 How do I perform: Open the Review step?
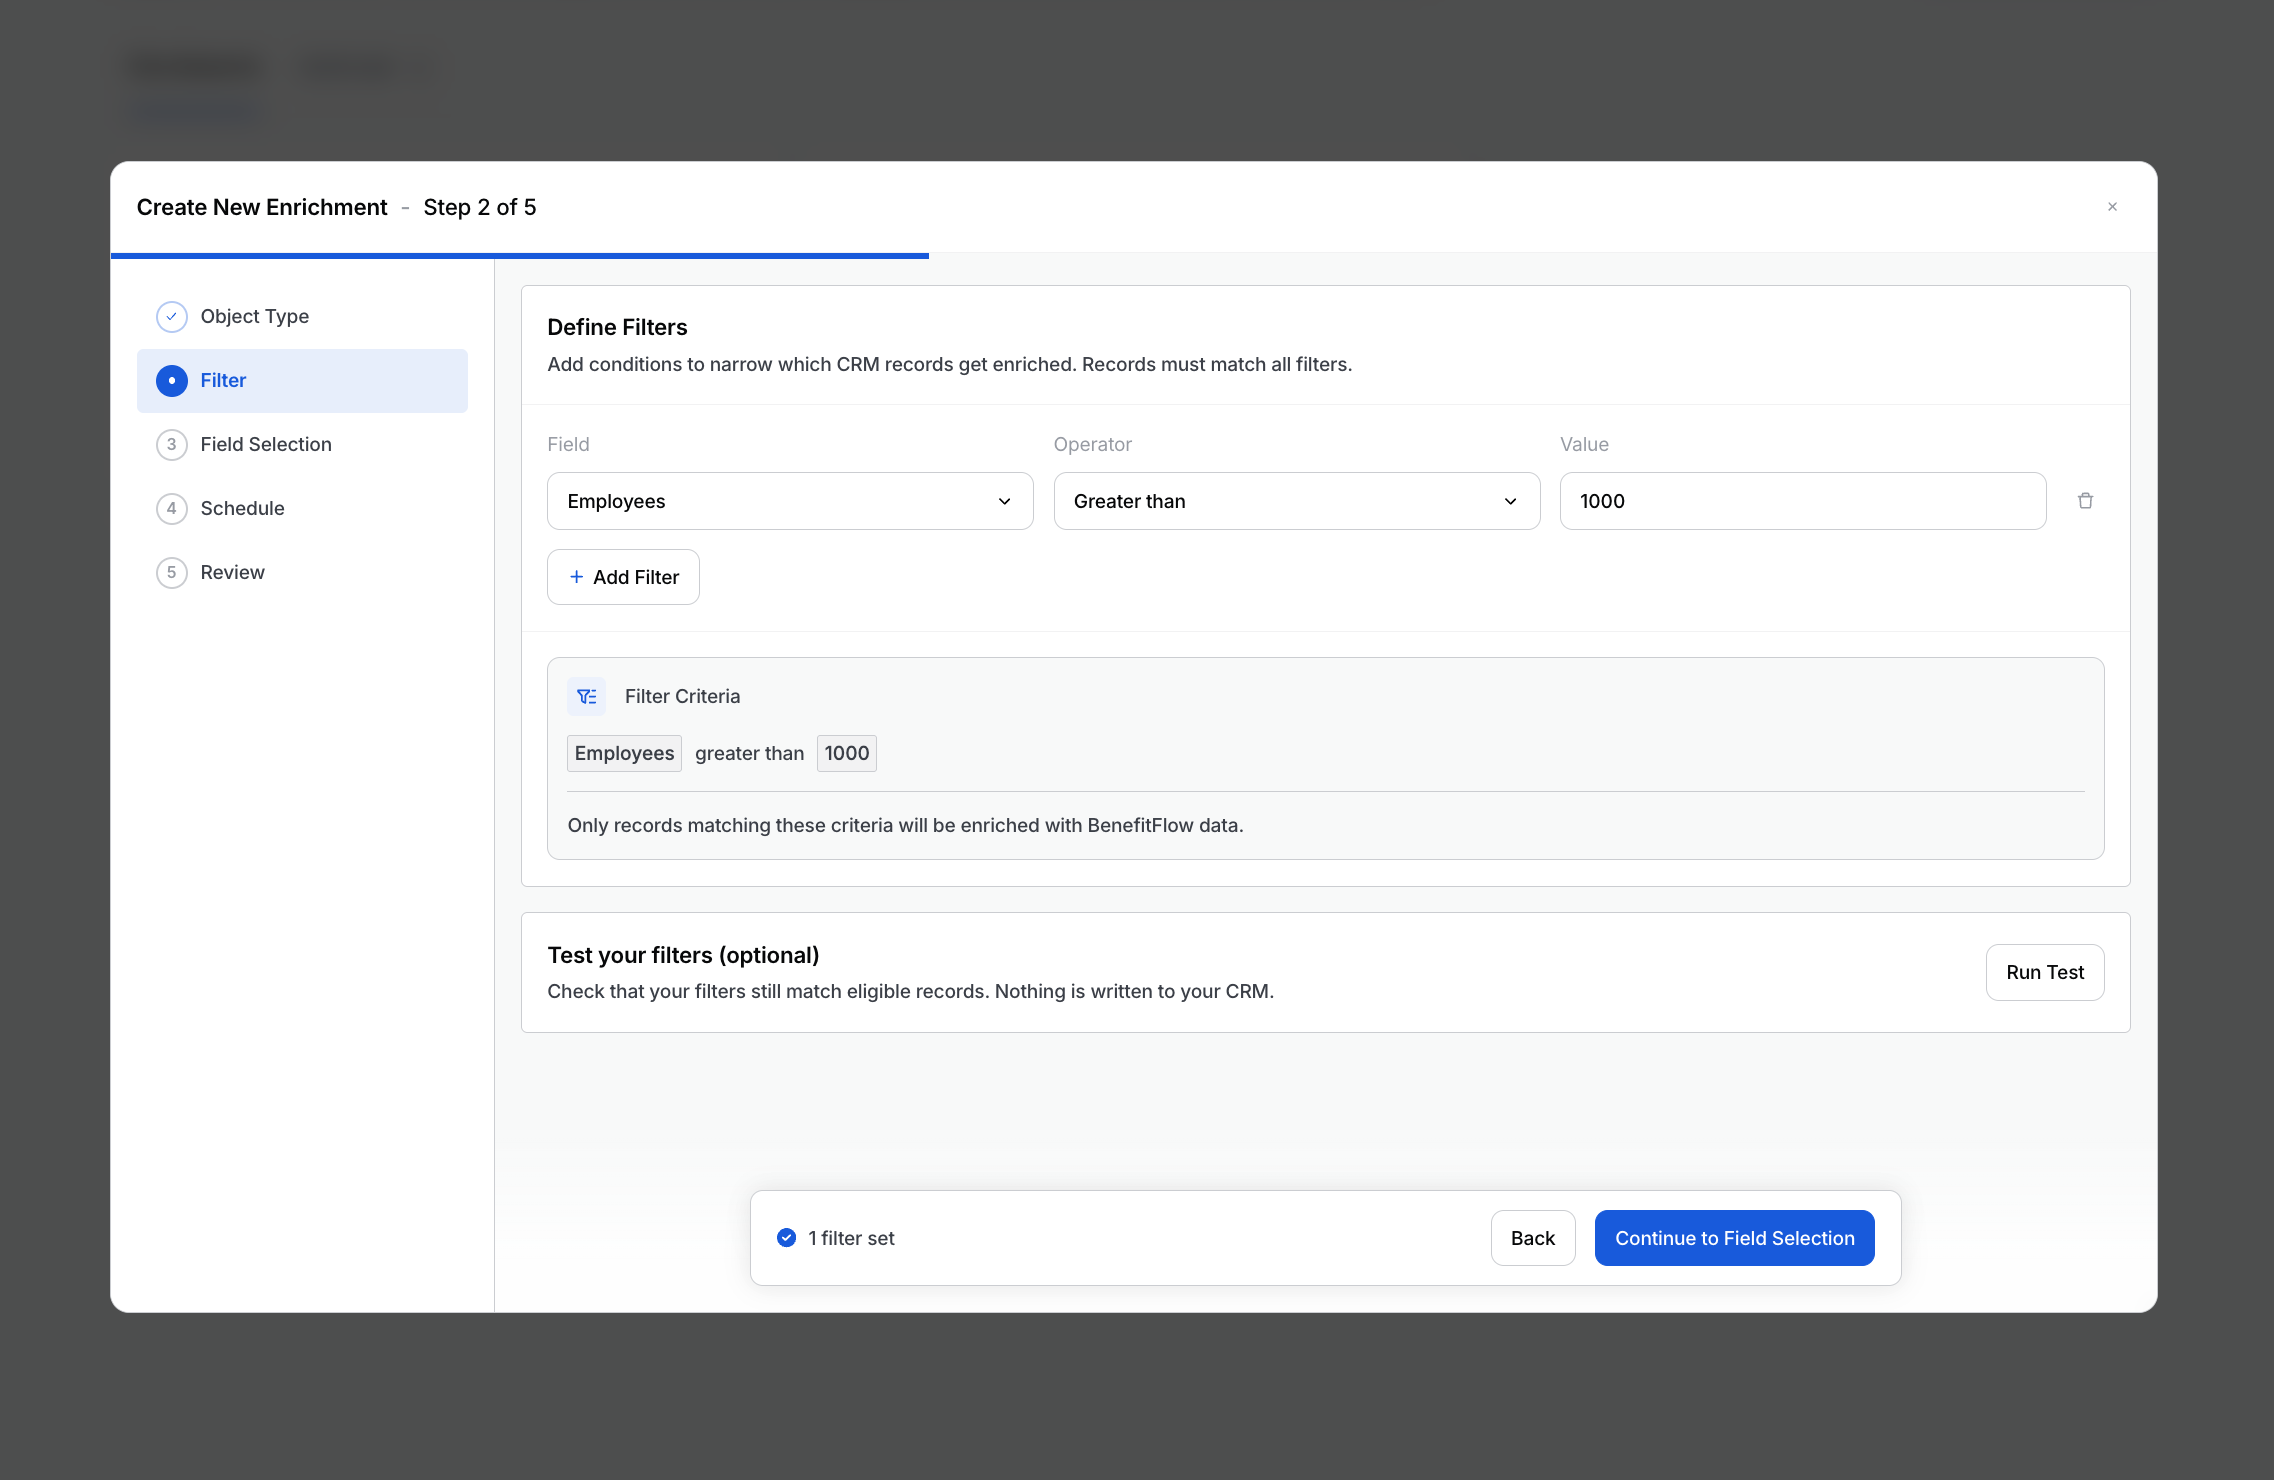[302, 572]
